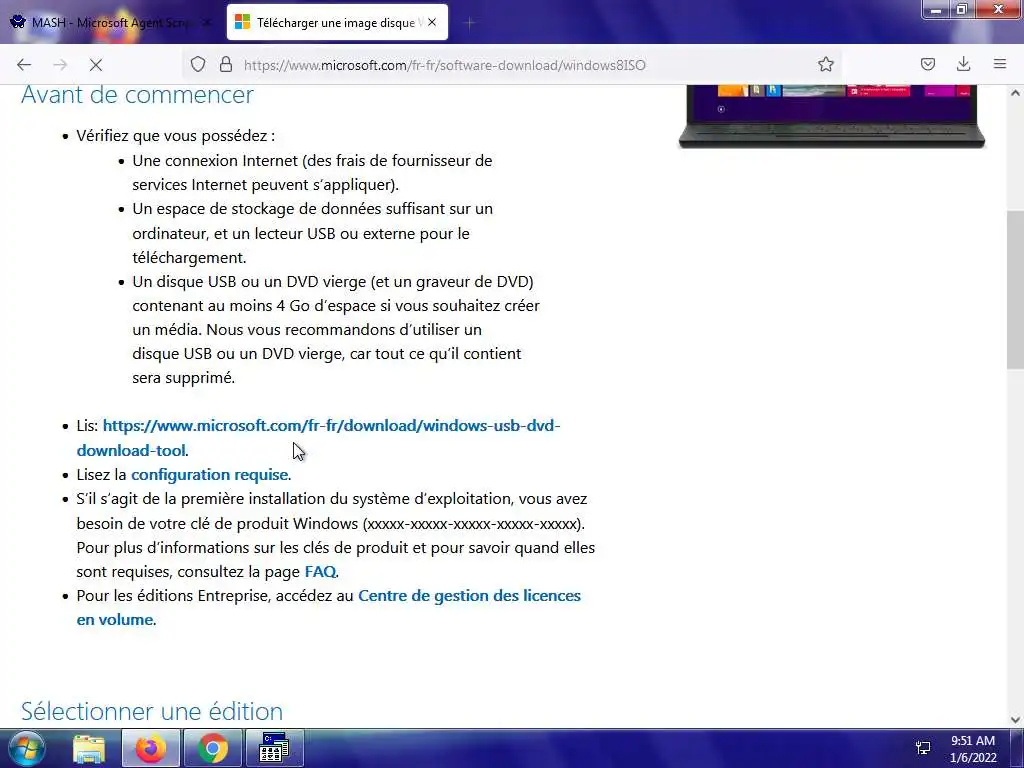
Task: Open a new tab with the plus button
Action: [469, 23]
